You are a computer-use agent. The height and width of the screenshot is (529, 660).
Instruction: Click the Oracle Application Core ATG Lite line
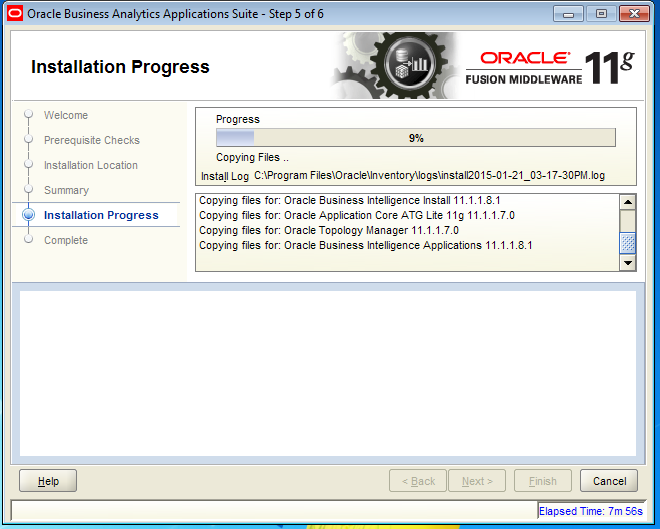point(357,215)
